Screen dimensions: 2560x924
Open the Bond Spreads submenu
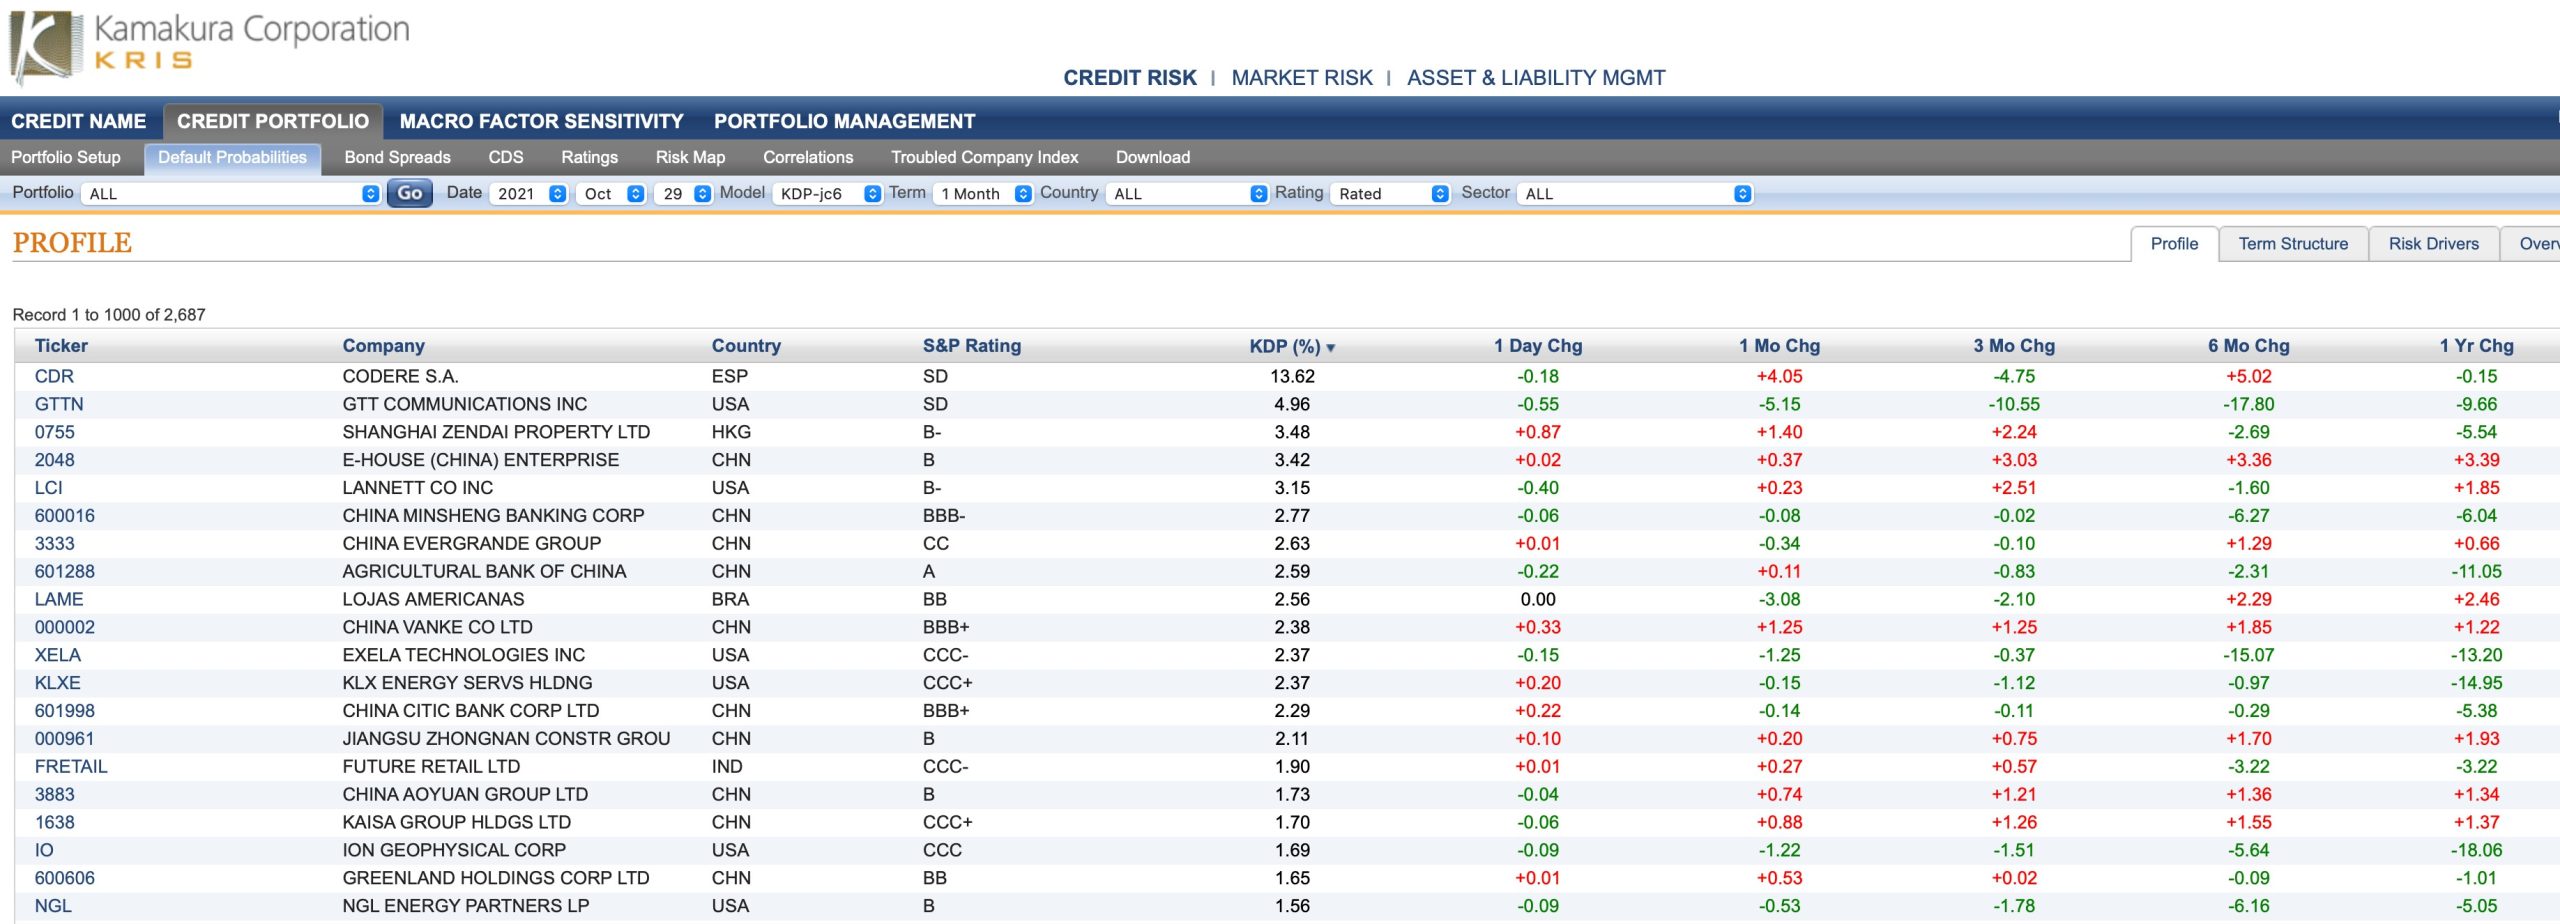pyautogui.click(x=398, y=157)
